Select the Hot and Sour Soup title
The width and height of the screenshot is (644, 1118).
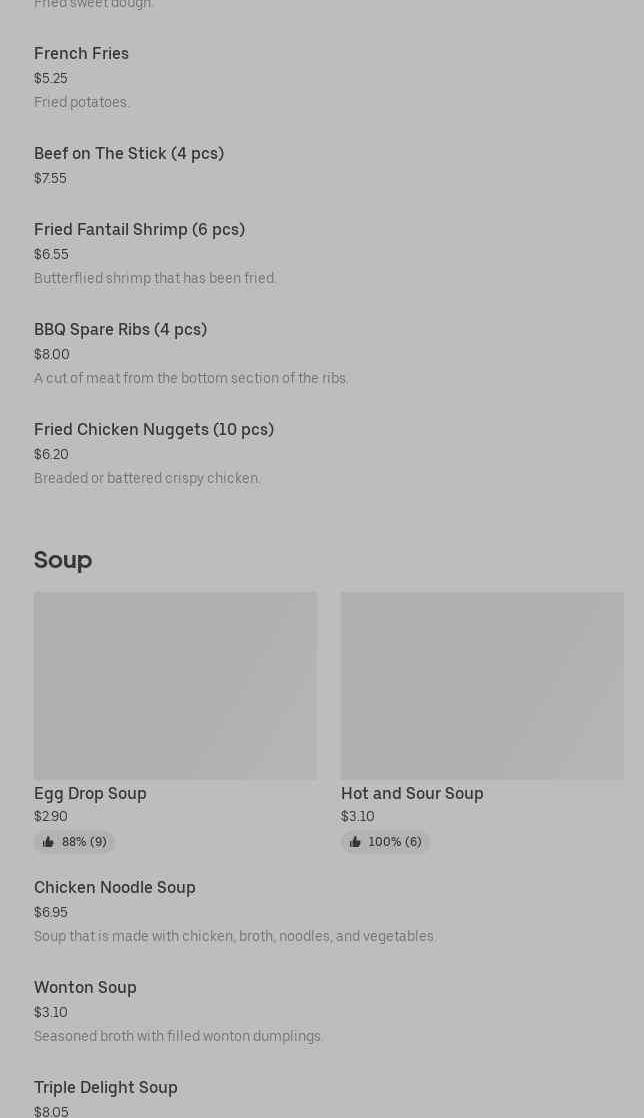pyautogui.click(x=412, y=793)
